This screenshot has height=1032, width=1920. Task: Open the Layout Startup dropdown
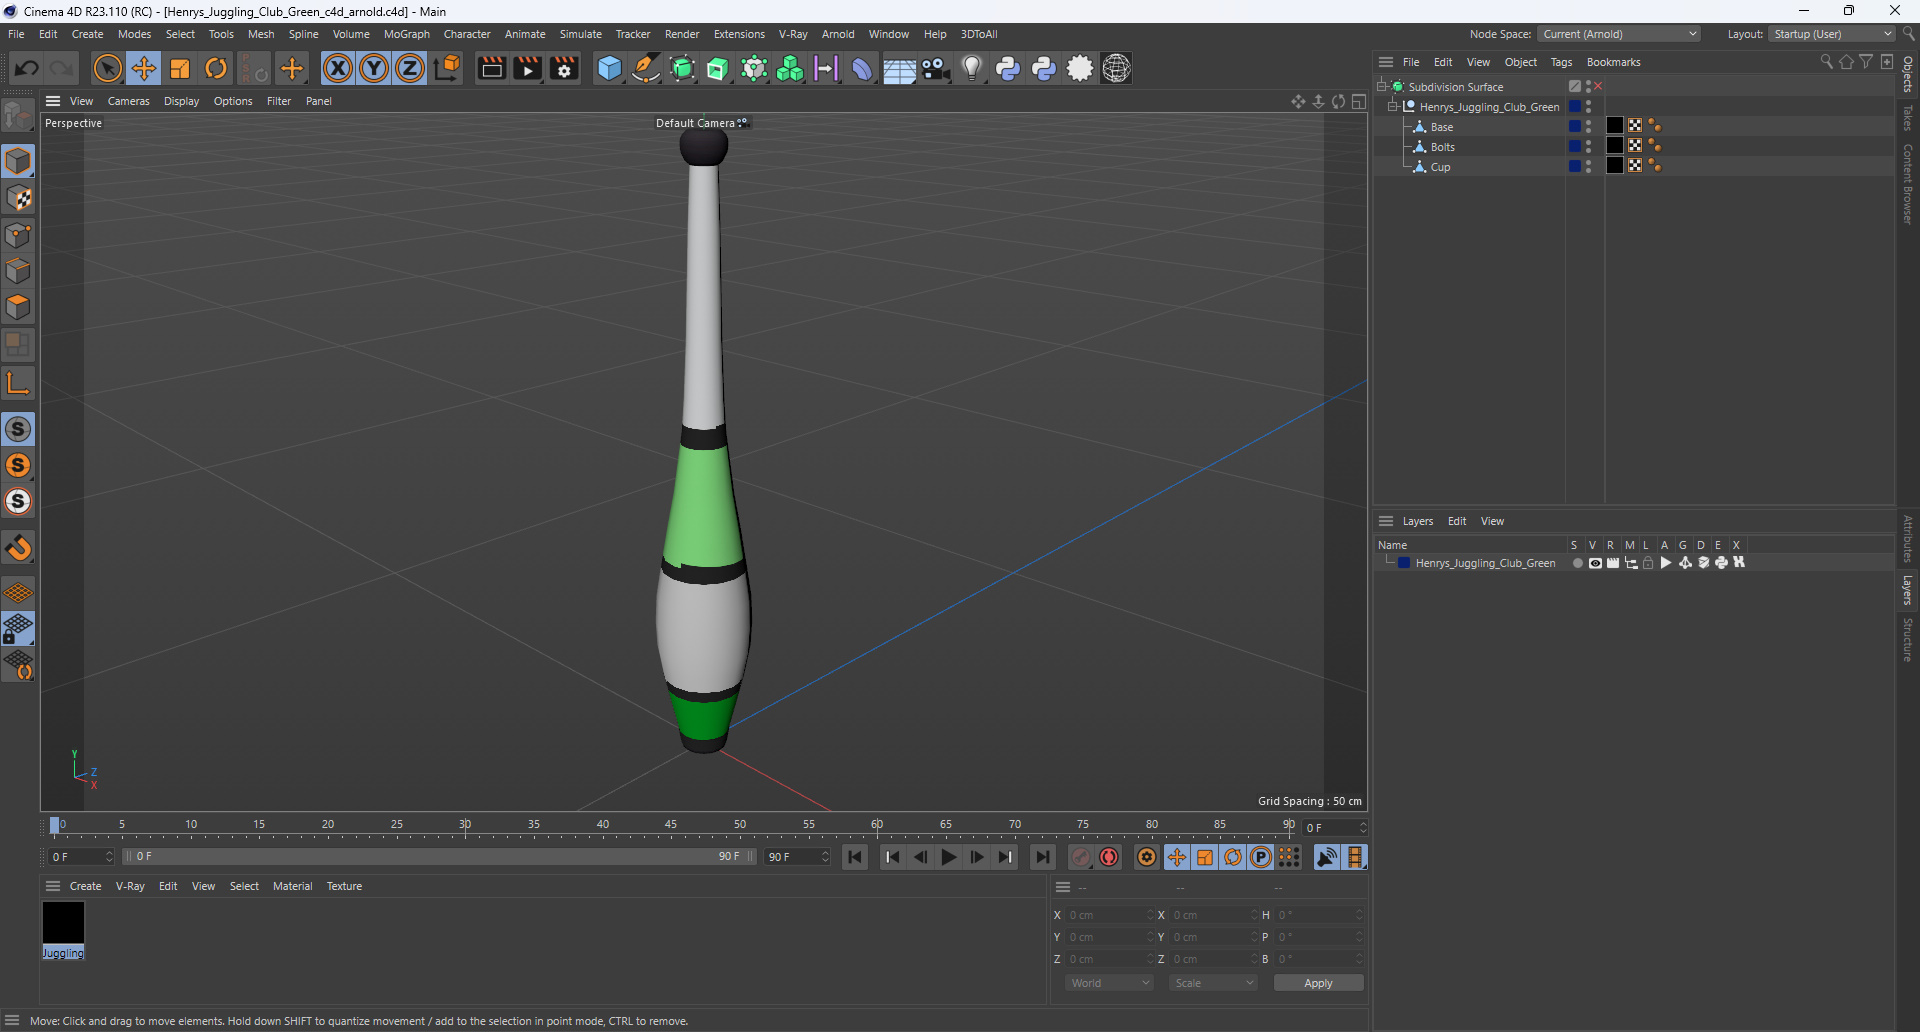(x=1832, y=34)
